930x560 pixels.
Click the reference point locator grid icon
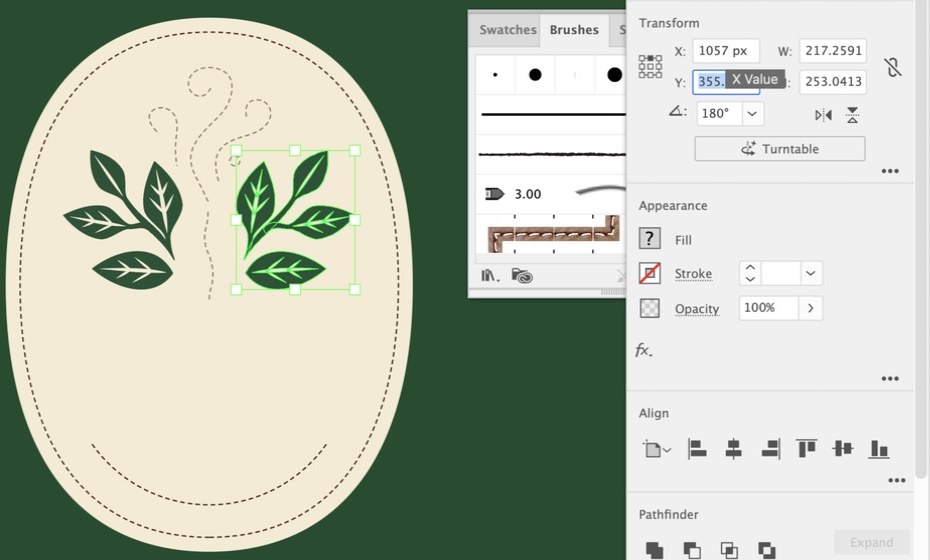coord(650,66)
